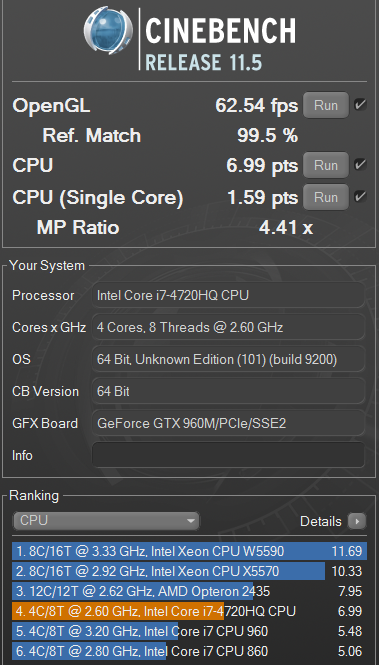Click the Details arrow icon in Ranking
This screenshot has height=665, width=379.
pyautogui.click(x=357, y=521)
